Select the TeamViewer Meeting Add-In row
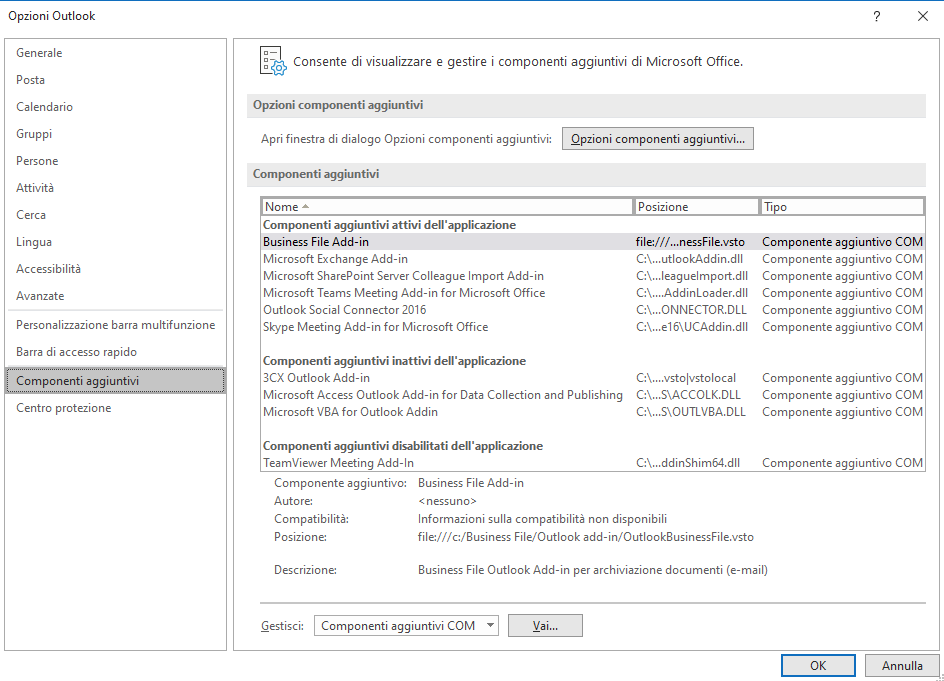Screen dimensions: 944x681 [592, 463]
